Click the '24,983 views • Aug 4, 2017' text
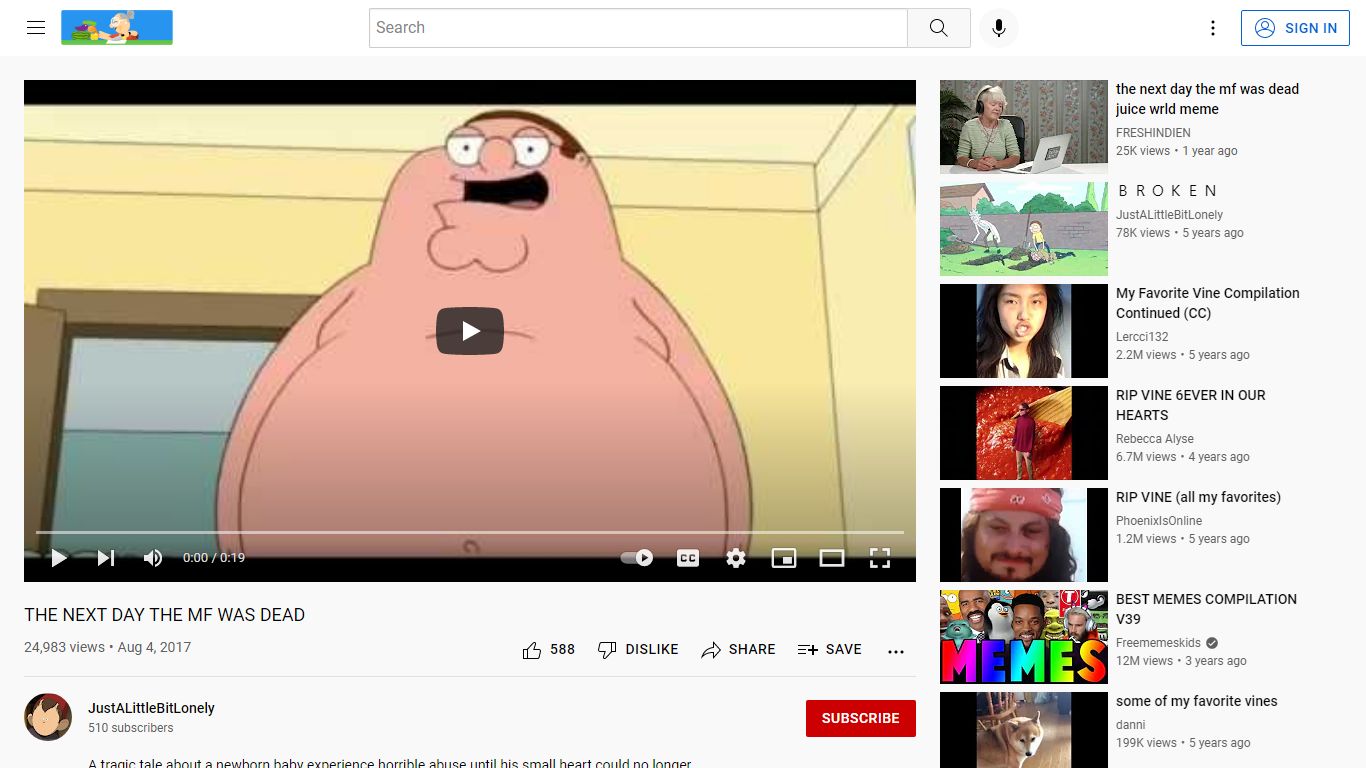Image resolution: width=1366 pixels, height=768 pixels. pos(107,647)
